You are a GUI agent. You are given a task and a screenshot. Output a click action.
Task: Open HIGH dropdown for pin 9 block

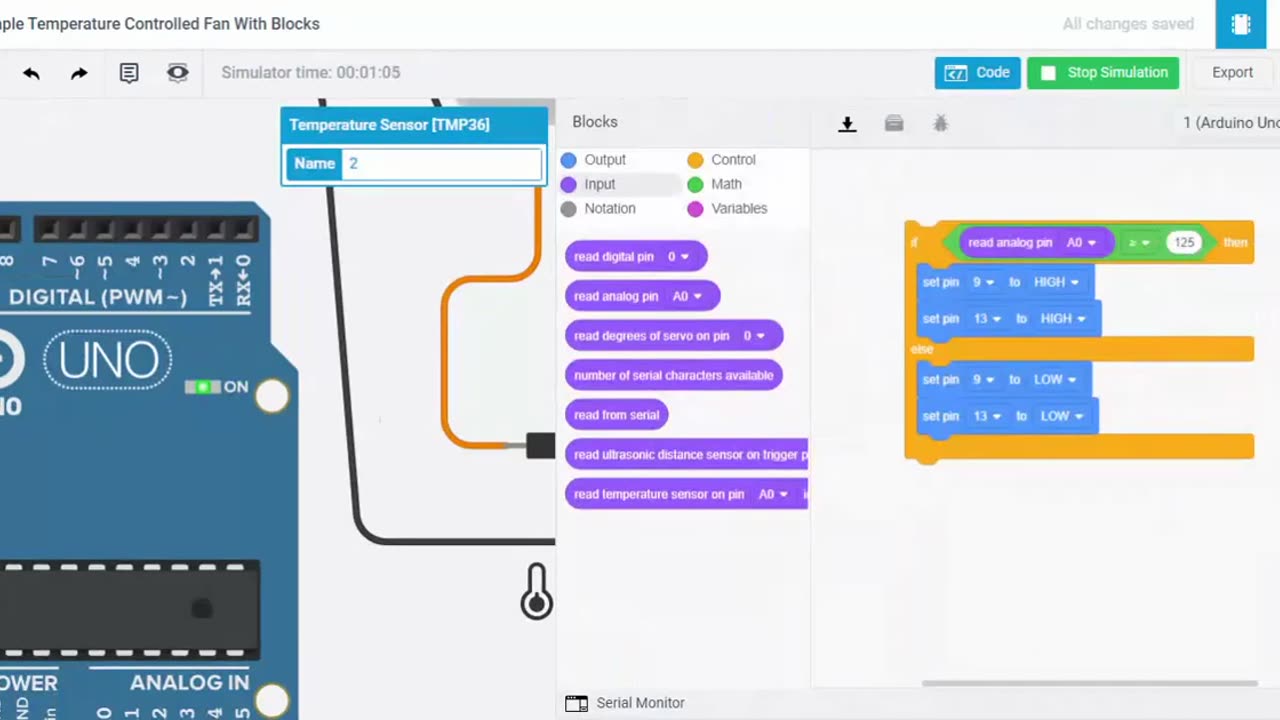click(x=1056, y=282)
